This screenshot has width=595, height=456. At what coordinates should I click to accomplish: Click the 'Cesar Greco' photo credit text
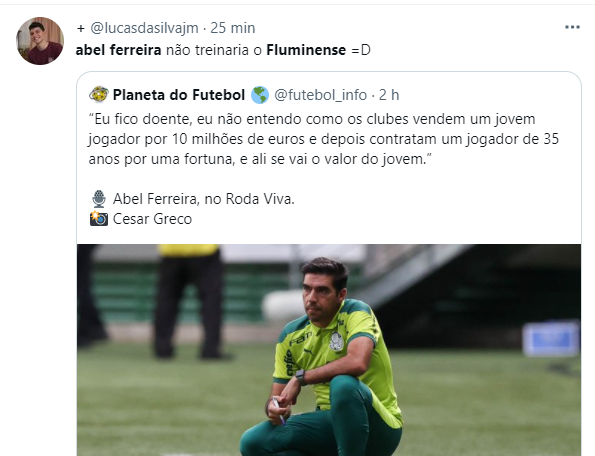[x=153, y=219]
